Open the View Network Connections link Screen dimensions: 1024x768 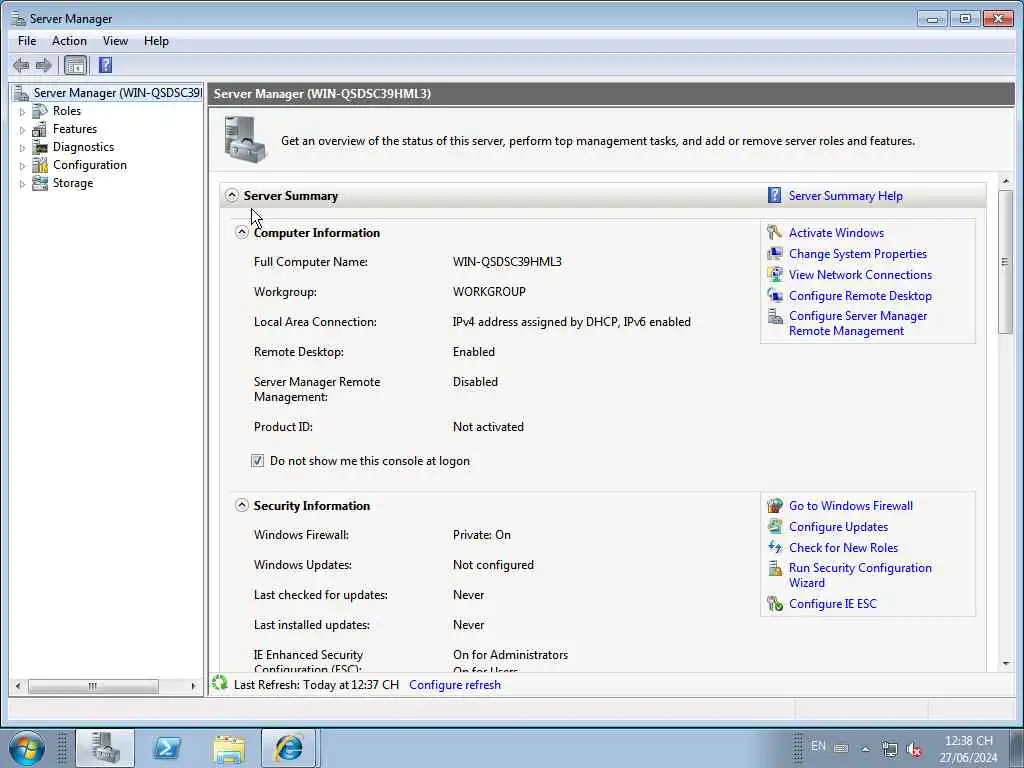[x=860, y=274]
